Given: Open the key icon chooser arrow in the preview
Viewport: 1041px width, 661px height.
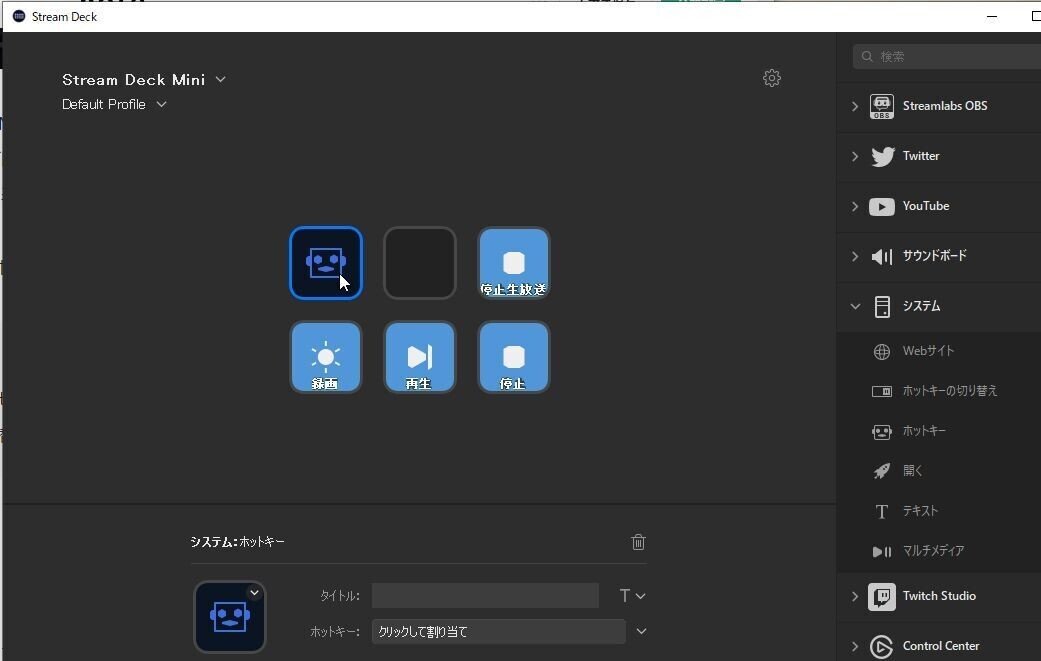Looking at the screenshot, I should point(254,593).
